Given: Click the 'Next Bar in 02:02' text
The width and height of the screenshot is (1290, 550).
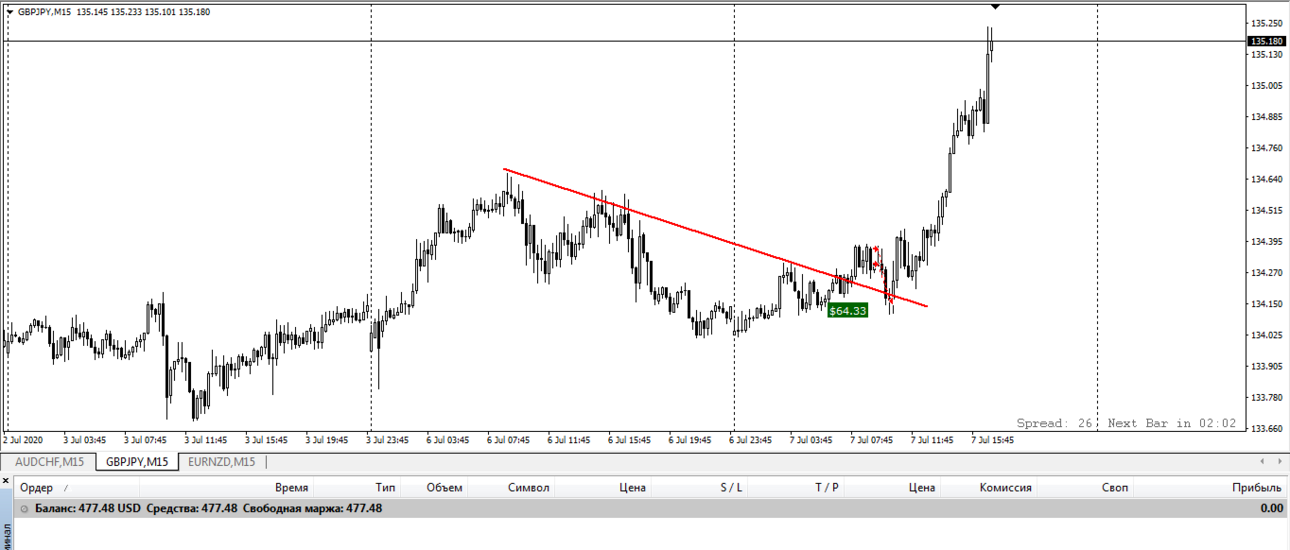Looking at the screenshot, I should [1172, 424].
